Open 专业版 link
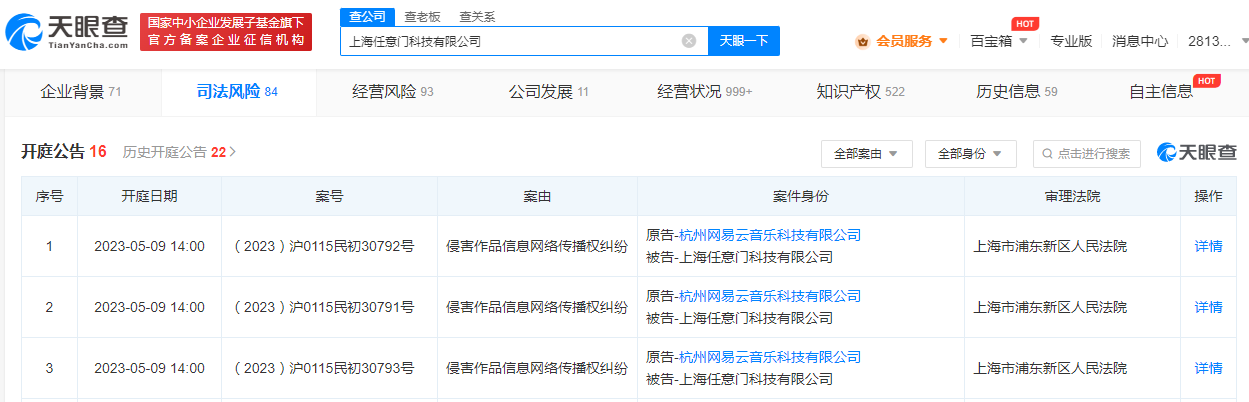This screenshot has height=402, width=1249. point(1071,41)
